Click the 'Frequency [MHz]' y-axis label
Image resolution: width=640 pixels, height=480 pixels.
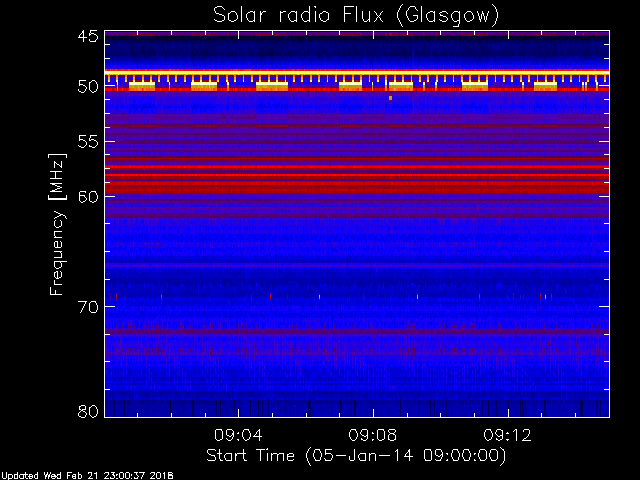point(58,223)
